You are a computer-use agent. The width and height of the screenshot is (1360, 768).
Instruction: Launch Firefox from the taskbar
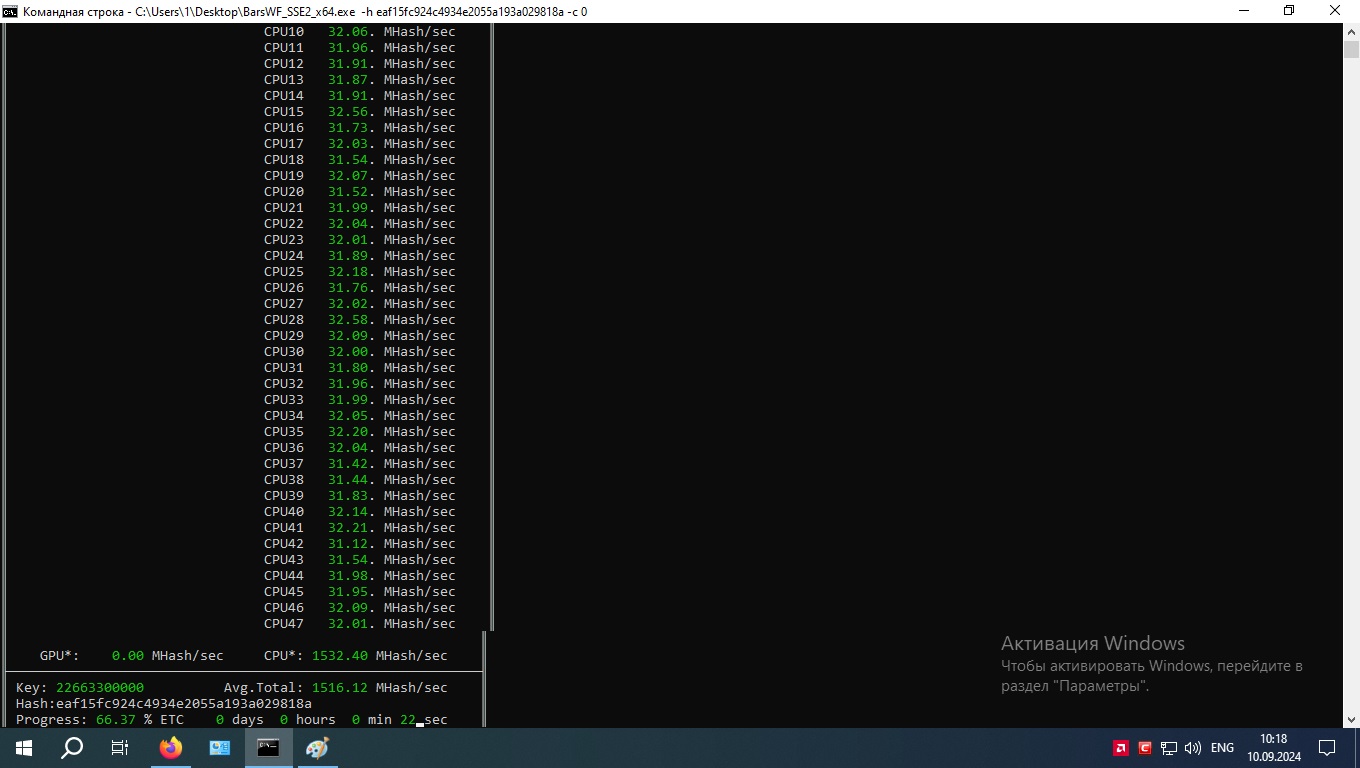[x=171, y=747]
